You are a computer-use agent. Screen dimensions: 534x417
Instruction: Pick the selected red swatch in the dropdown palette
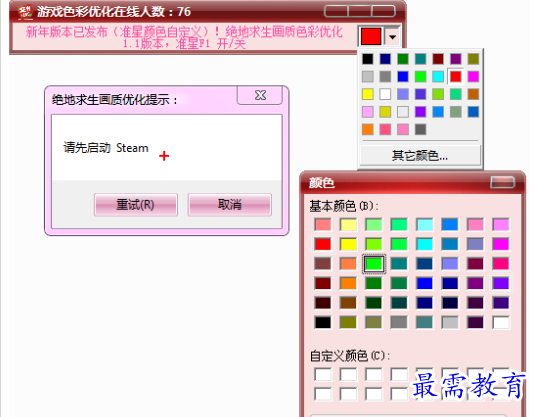point(456,76)
